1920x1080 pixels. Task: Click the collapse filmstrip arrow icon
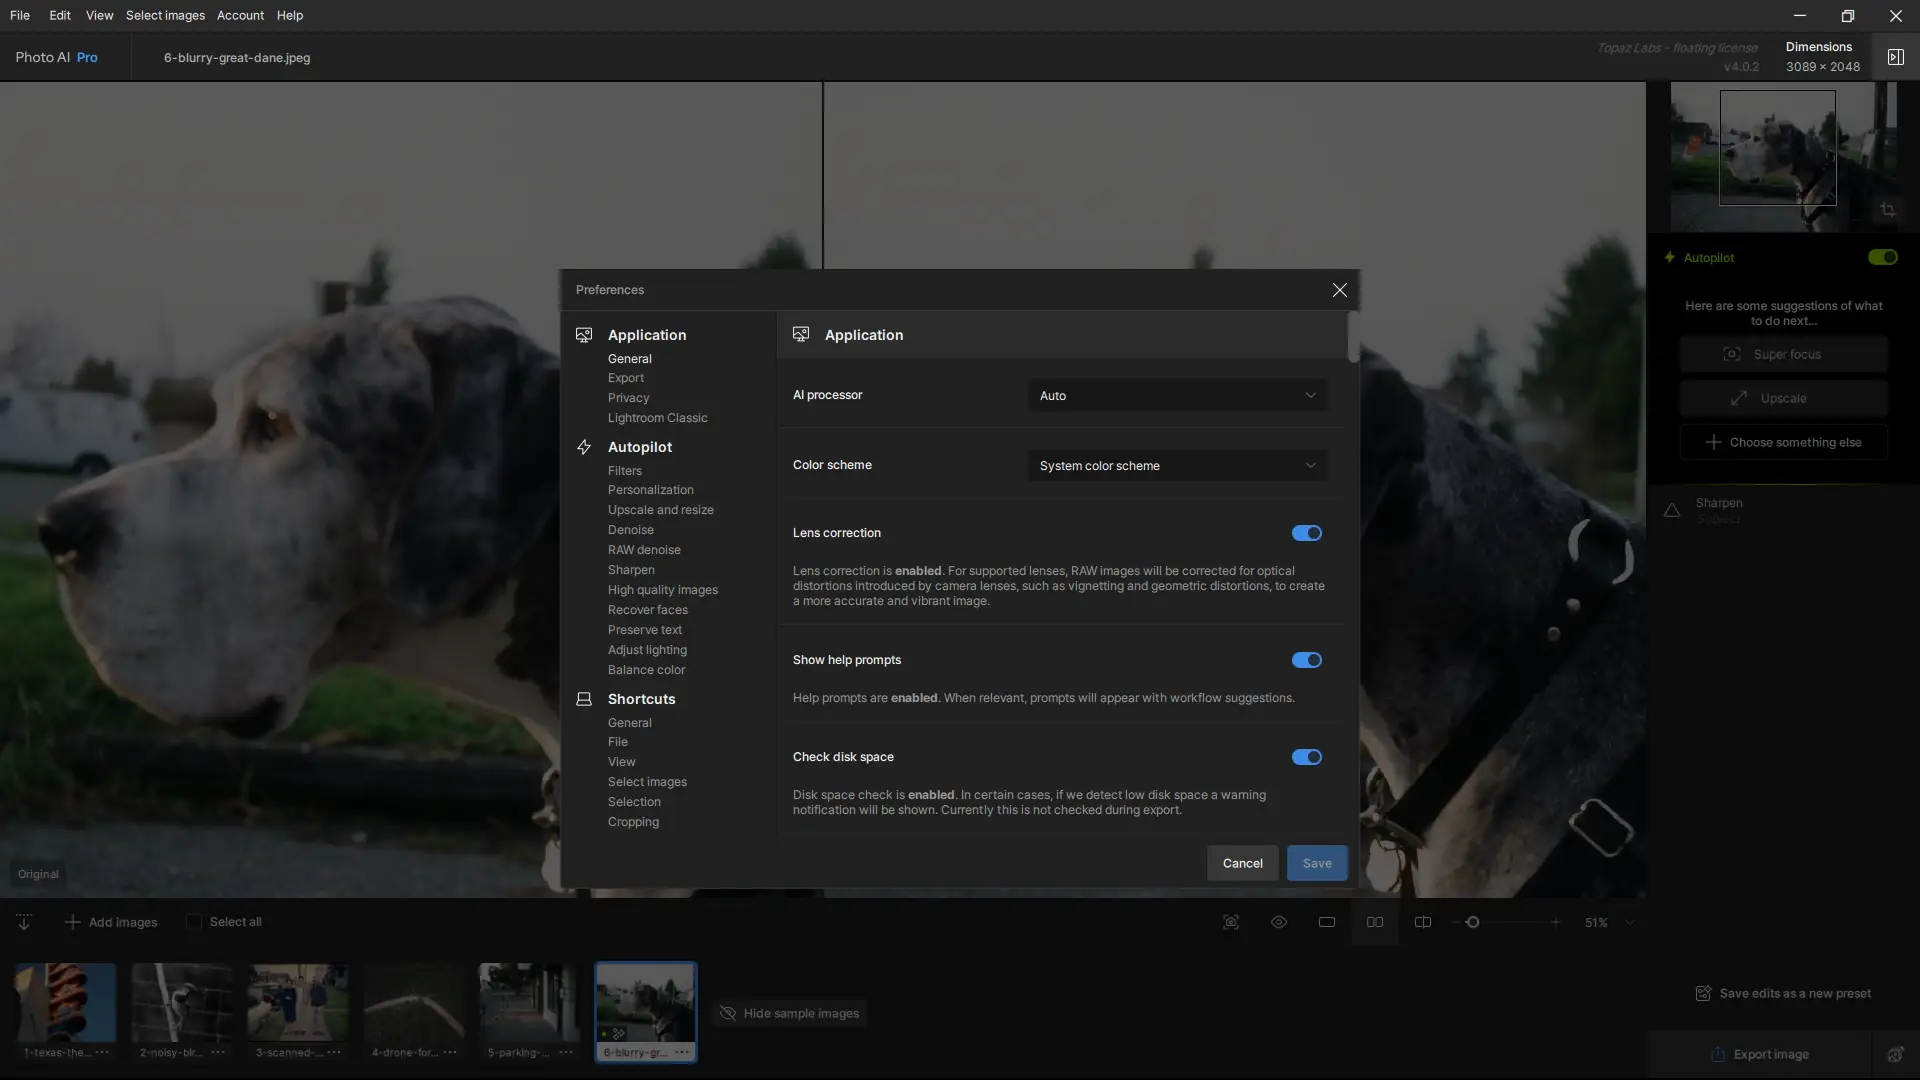(24, 922)
